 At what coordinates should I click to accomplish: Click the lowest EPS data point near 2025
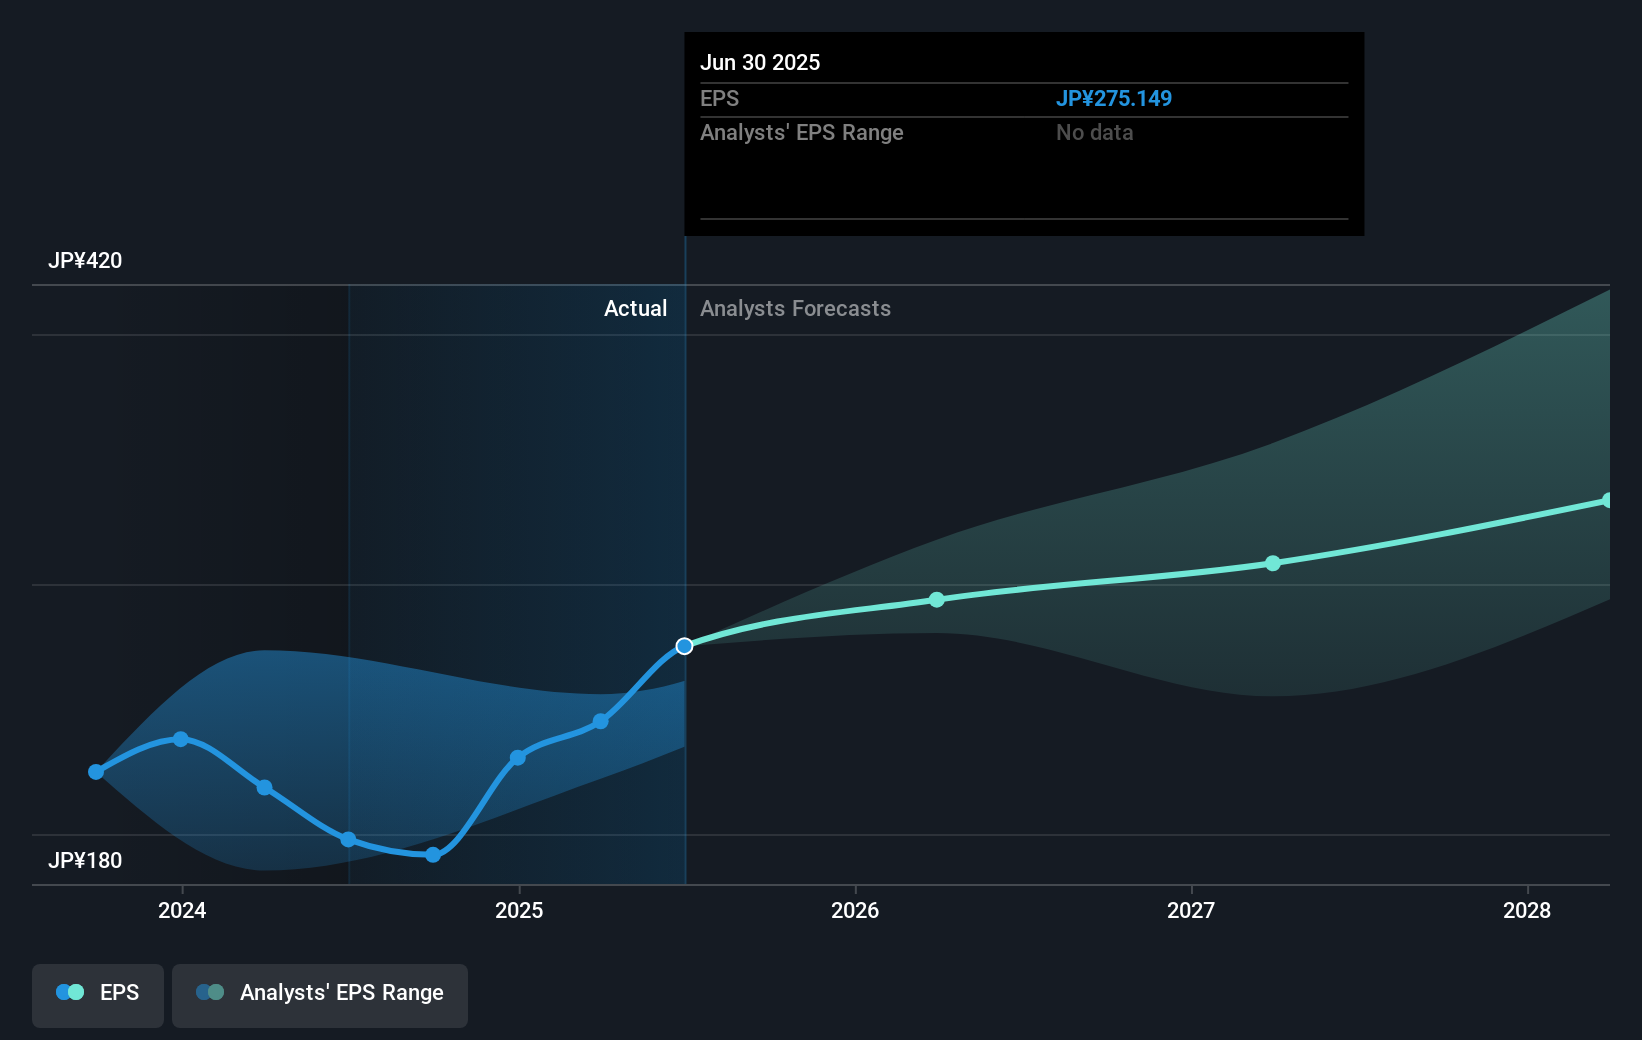click(x=432, y=855)
